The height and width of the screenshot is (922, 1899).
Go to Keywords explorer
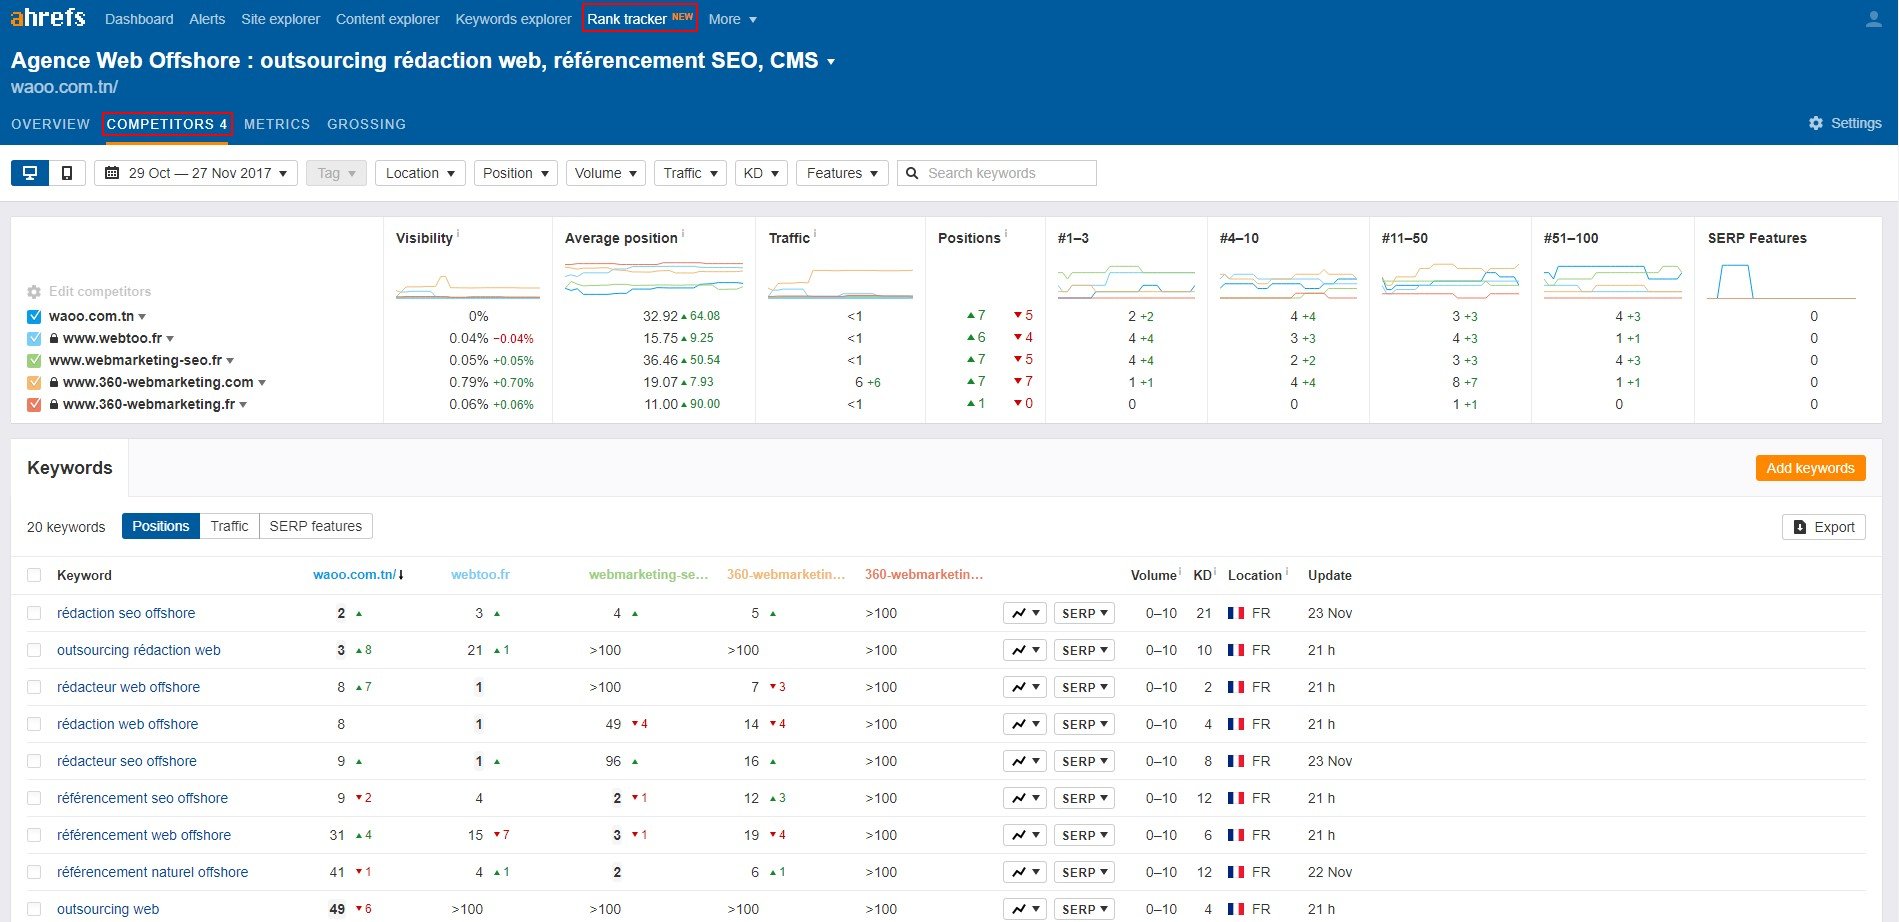coord(513,19)
